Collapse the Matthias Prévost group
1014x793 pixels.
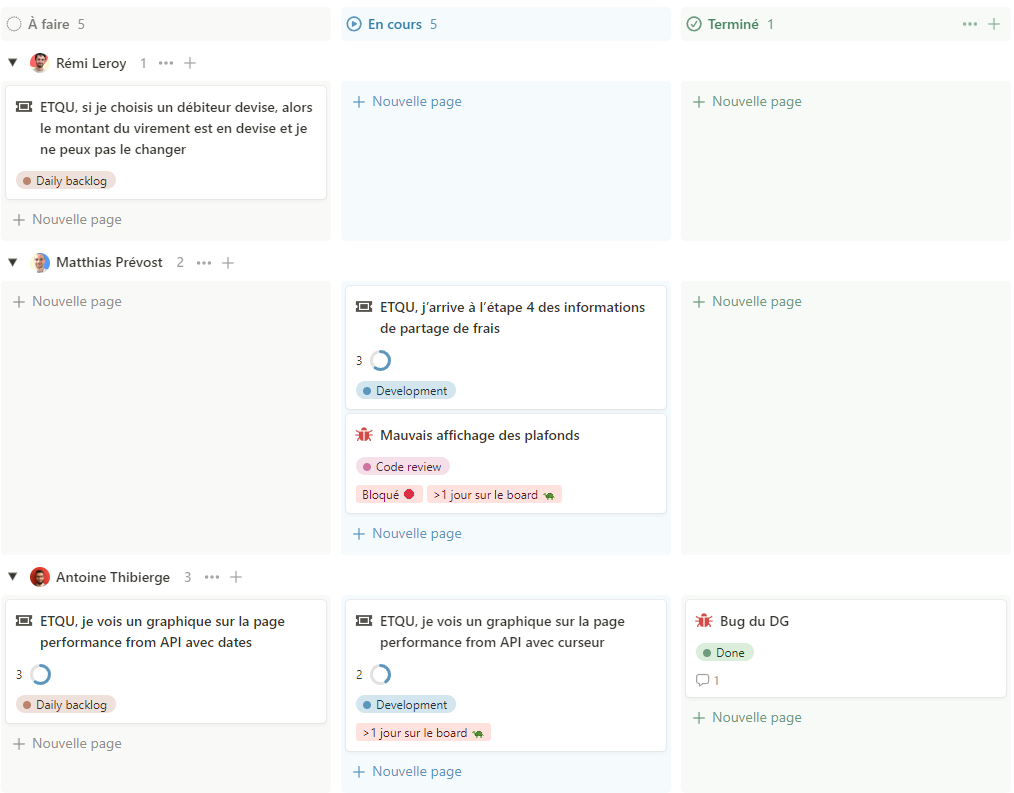tap(13, 263)
